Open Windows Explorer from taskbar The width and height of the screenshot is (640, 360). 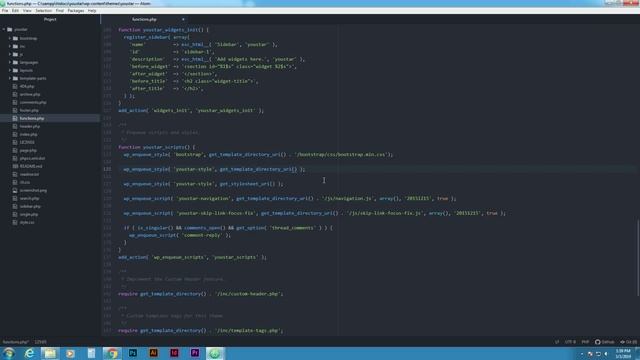pyautogui.click(x=50, y=353)
